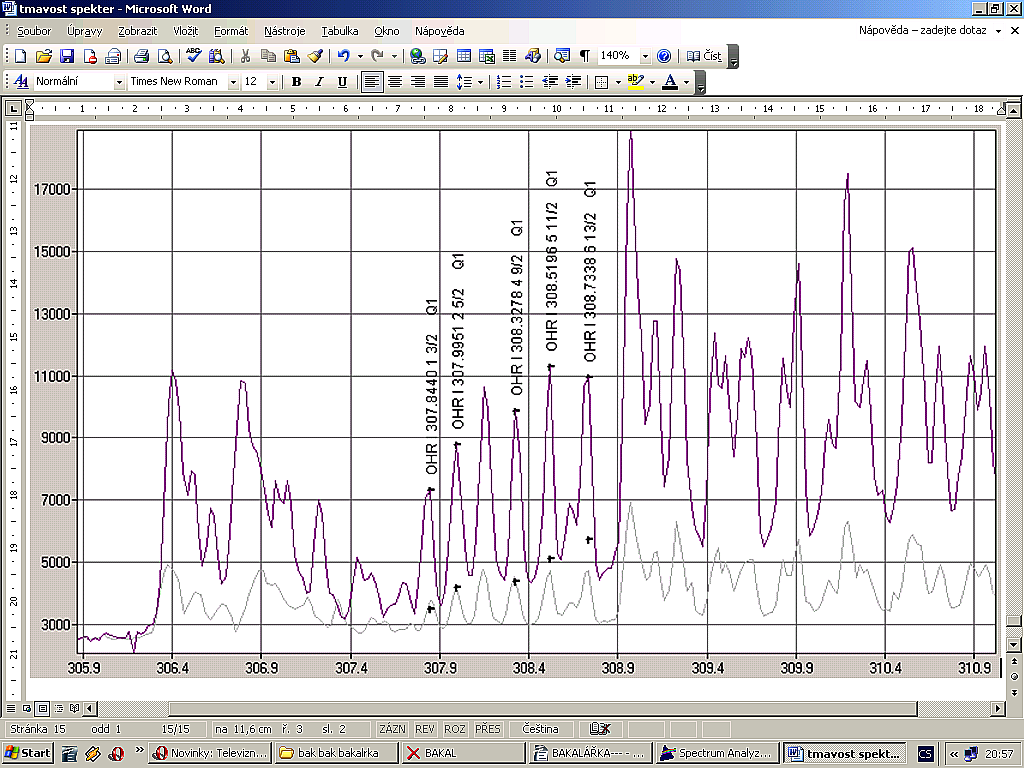
Task: Save the document with the diskette icon
Action: [x=67, y=56]
